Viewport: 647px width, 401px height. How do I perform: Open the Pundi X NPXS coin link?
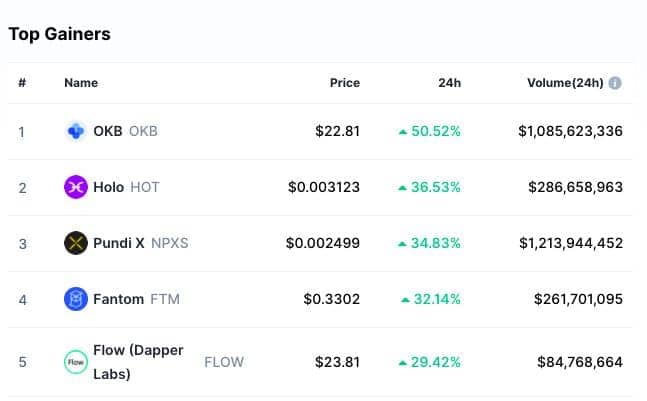pyautogui.click(x=141, y=243)
